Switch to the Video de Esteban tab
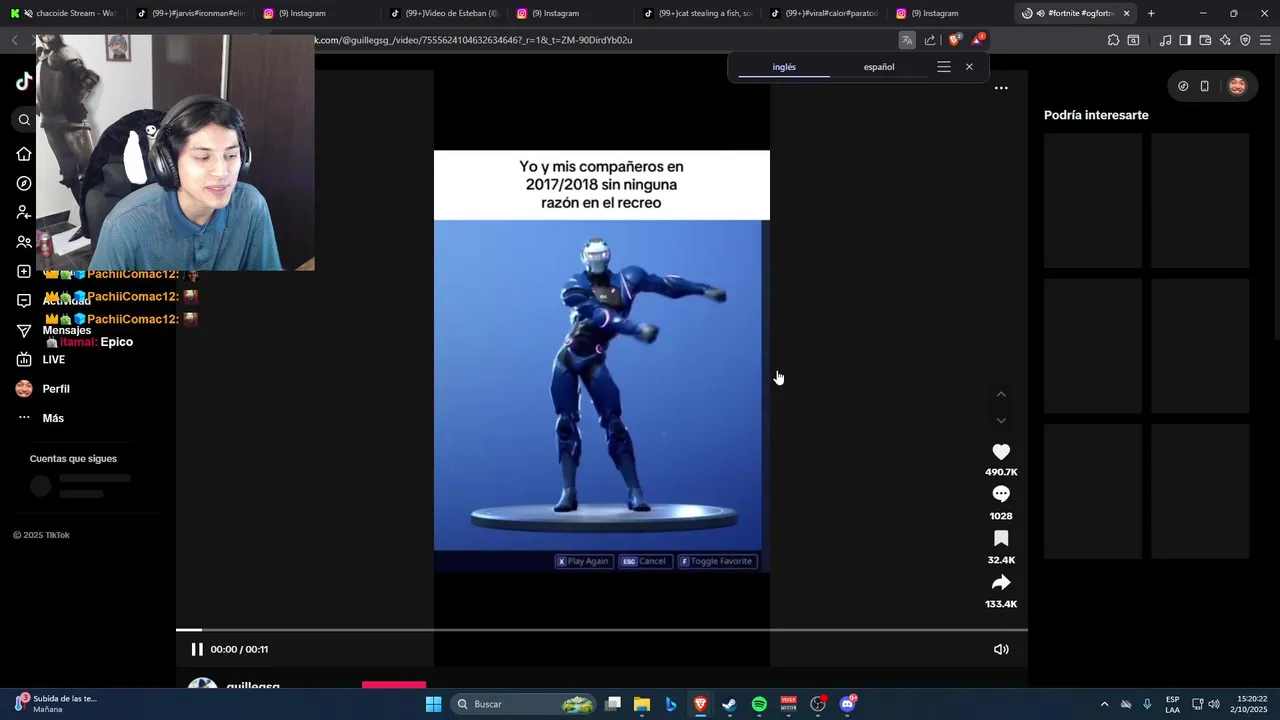The height and width of the screenshot is (720, 1280). 444,13
